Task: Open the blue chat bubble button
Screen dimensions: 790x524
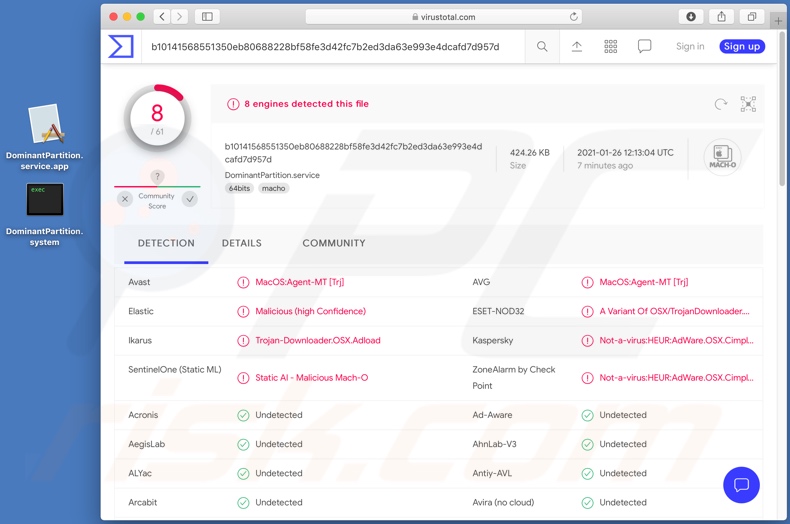Action: [741, 485]
